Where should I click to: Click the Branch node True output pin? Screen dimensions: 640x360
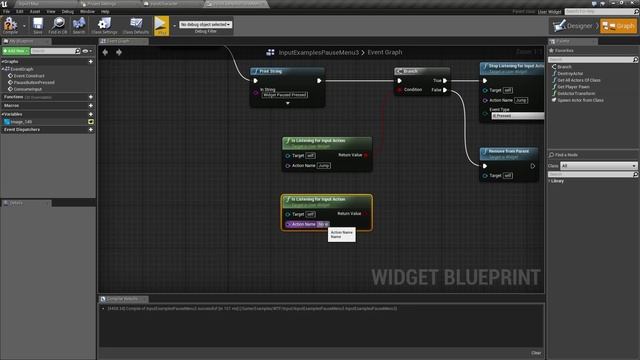coord(445,81)
